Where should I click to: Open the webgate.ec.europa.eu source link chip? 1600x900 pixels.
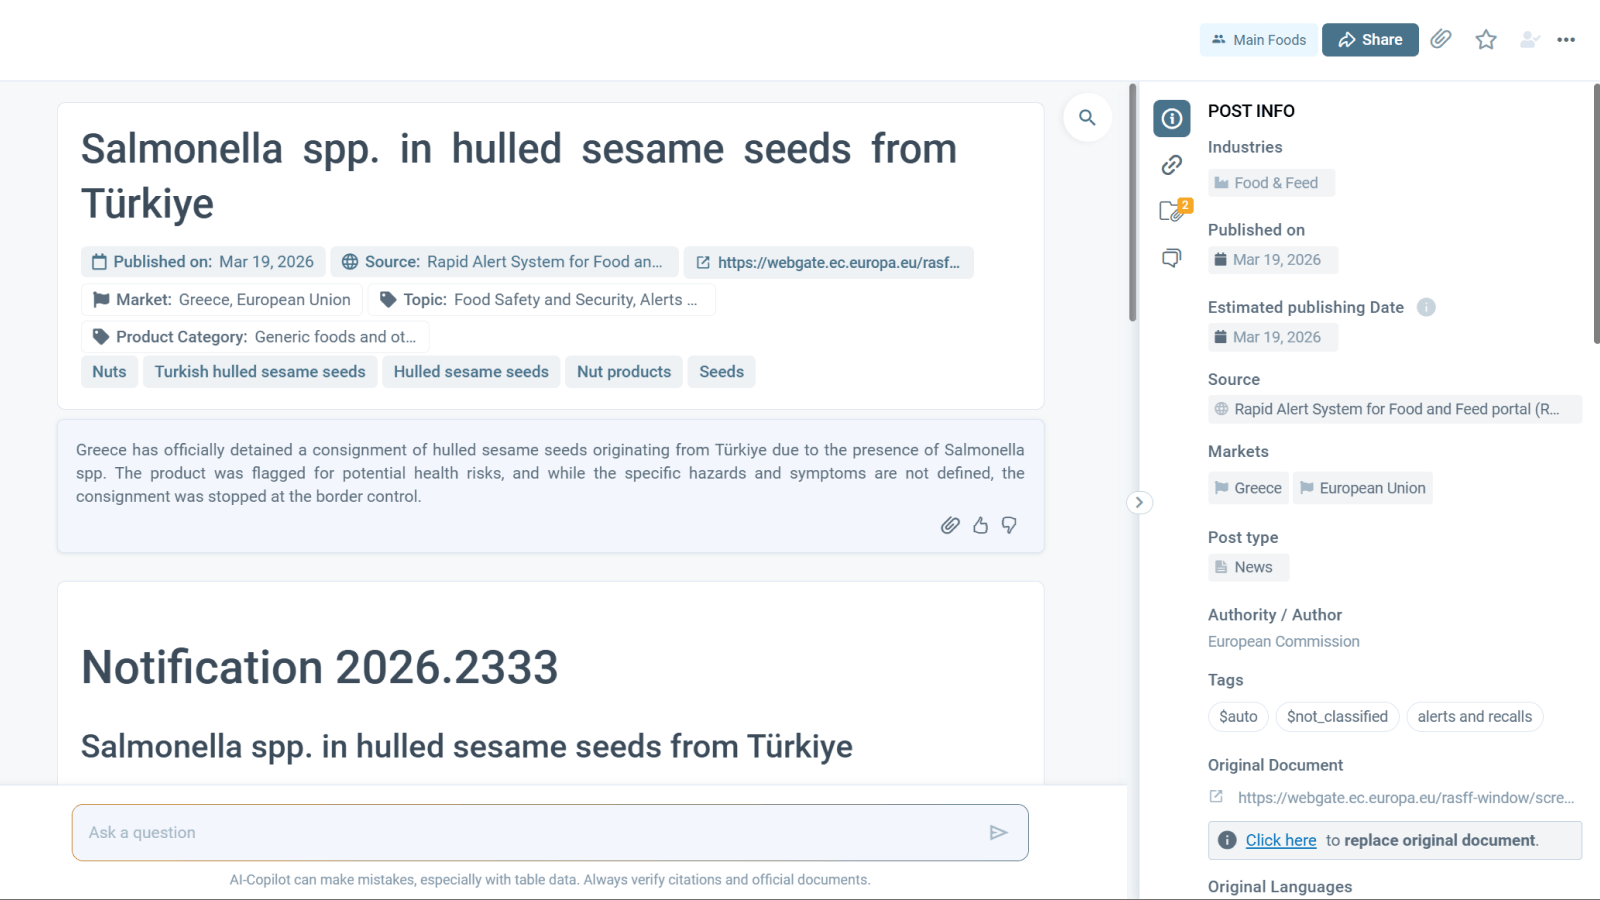click(x=828, y=262)
